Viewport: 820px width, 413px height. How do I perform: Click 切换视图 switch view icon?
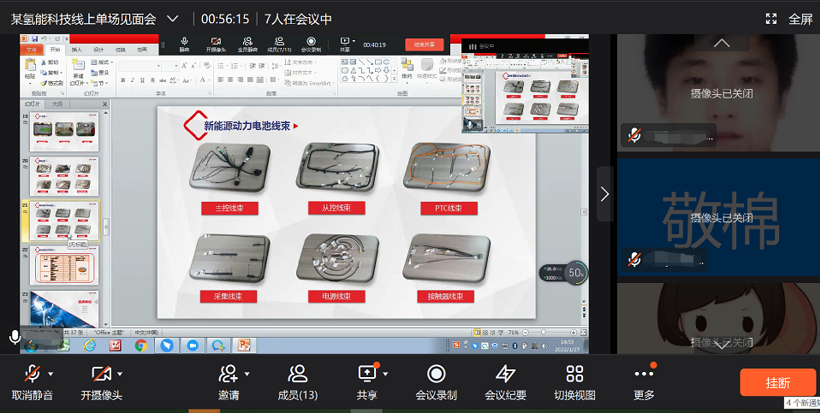tap(575, 374)
